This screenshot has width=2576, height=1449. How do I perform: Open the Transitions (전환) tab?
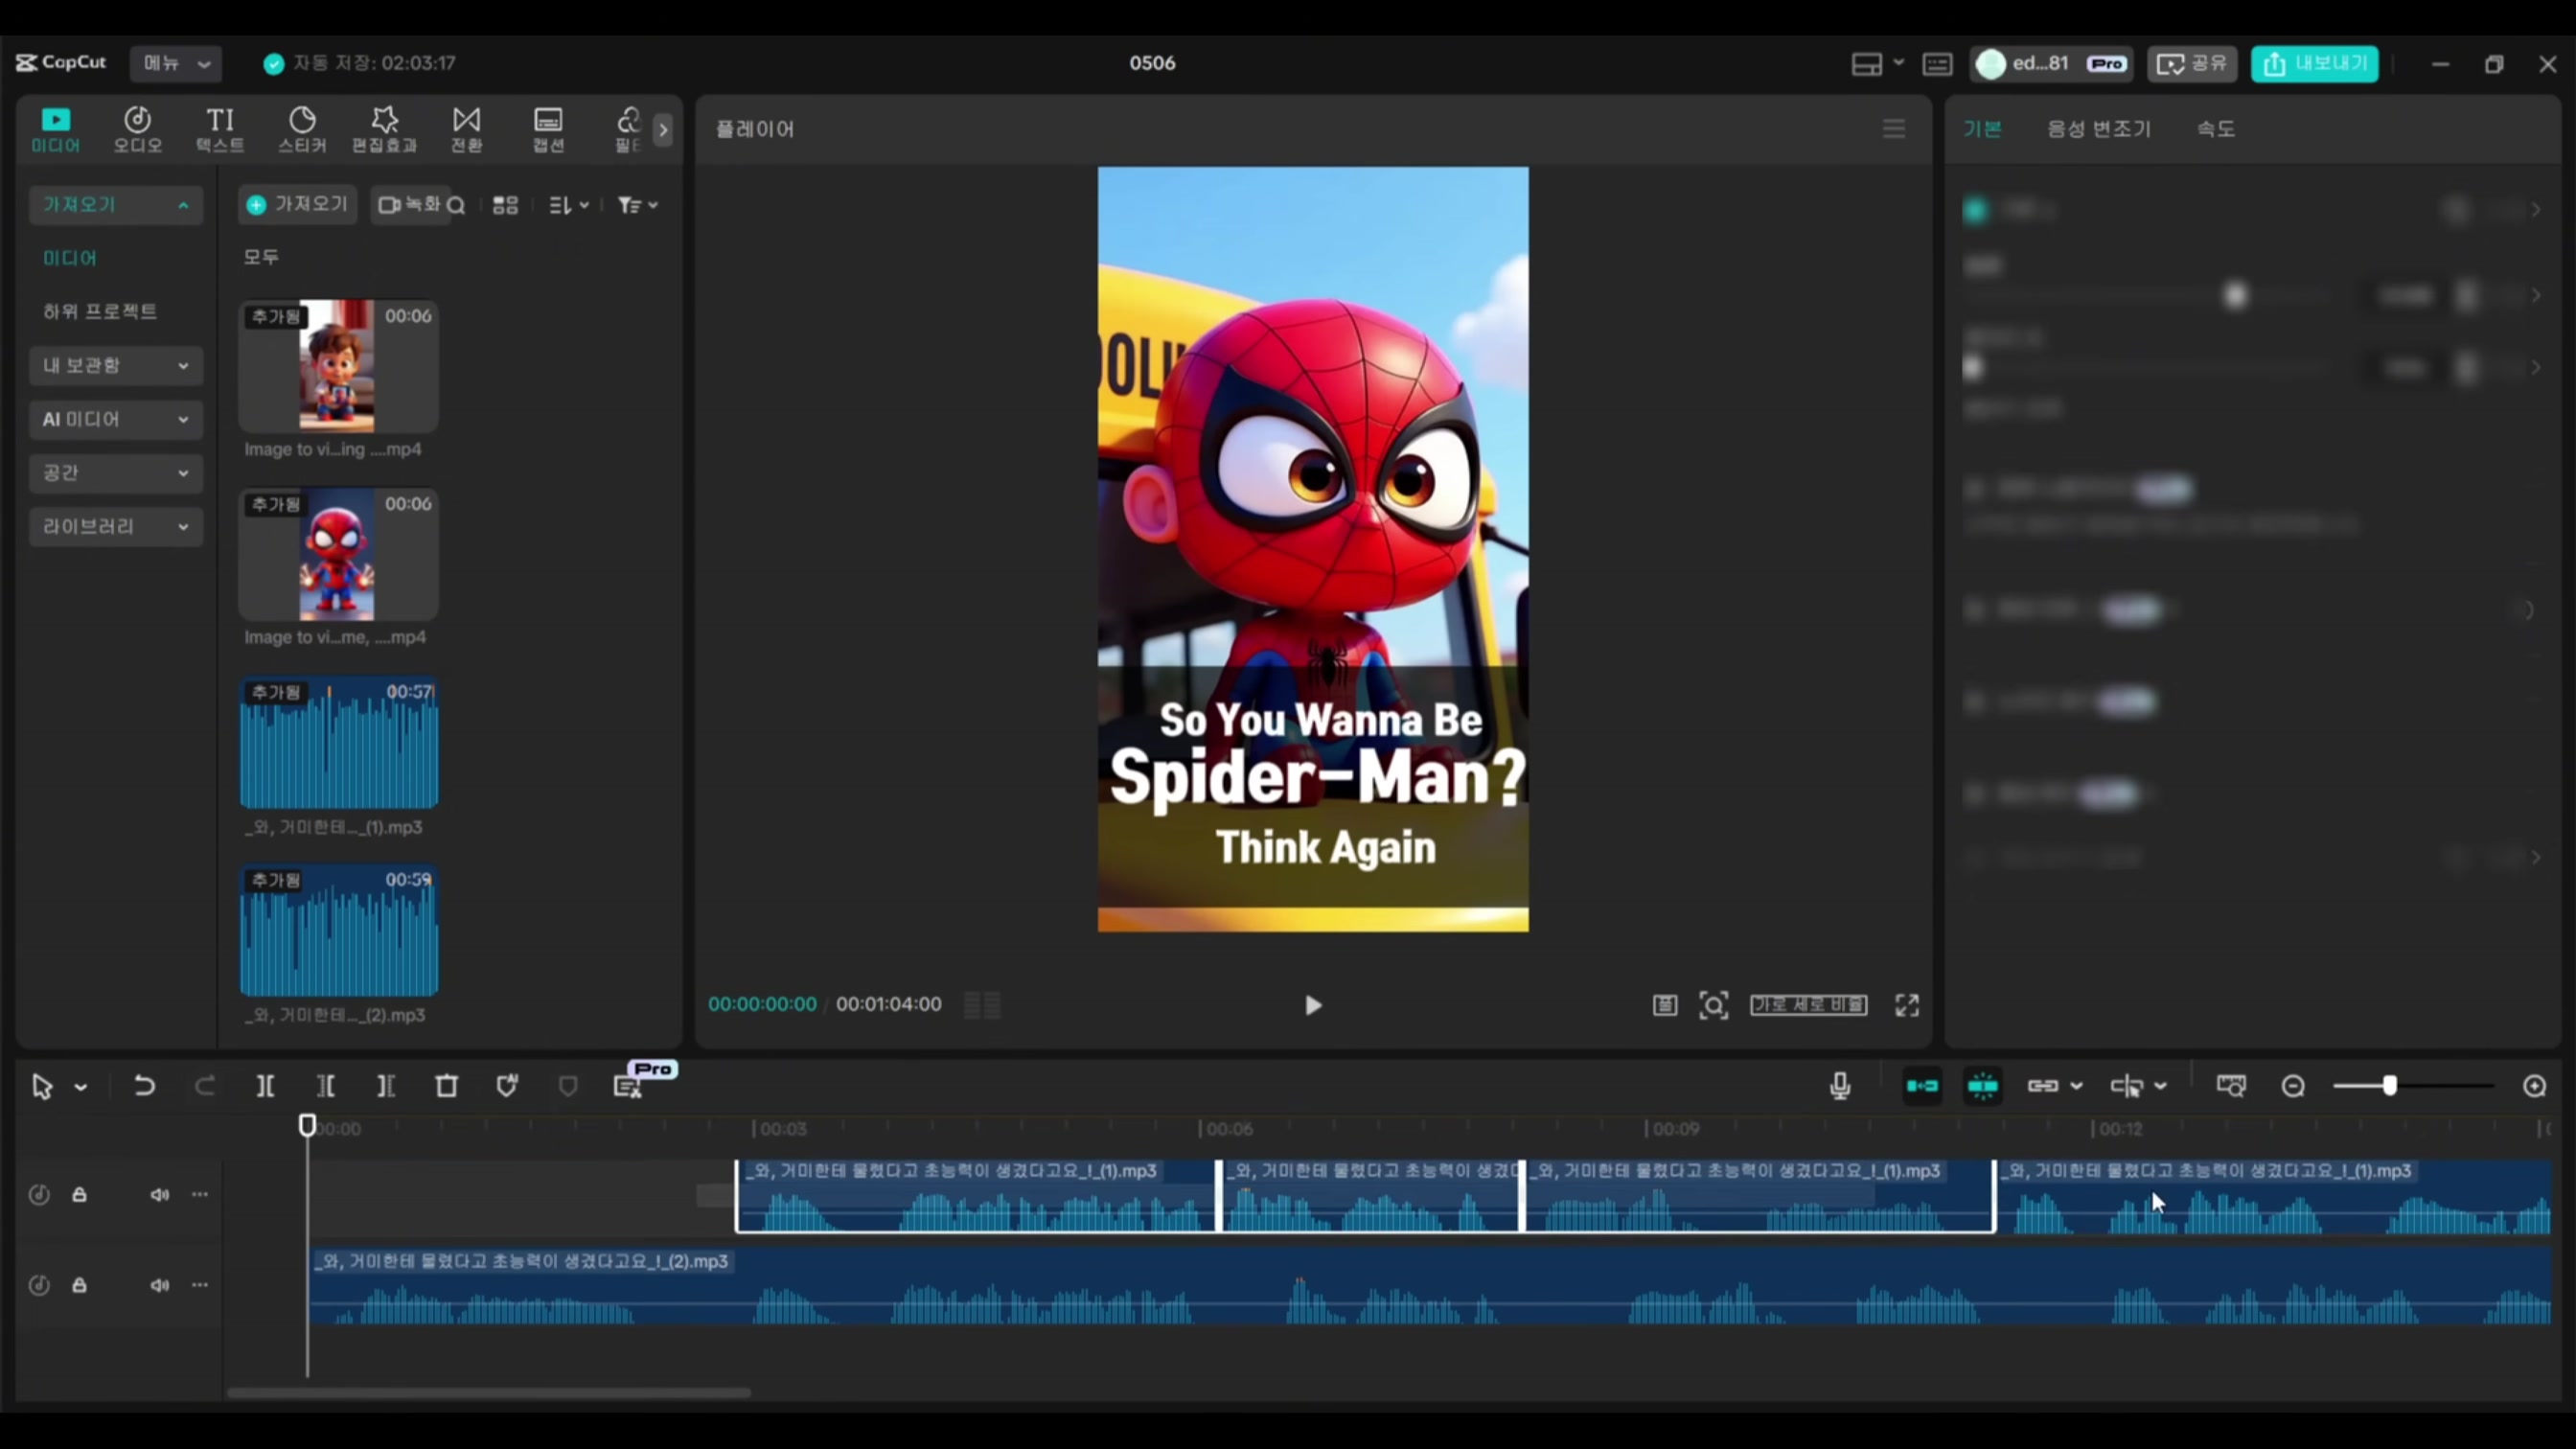tap(466, 130)
